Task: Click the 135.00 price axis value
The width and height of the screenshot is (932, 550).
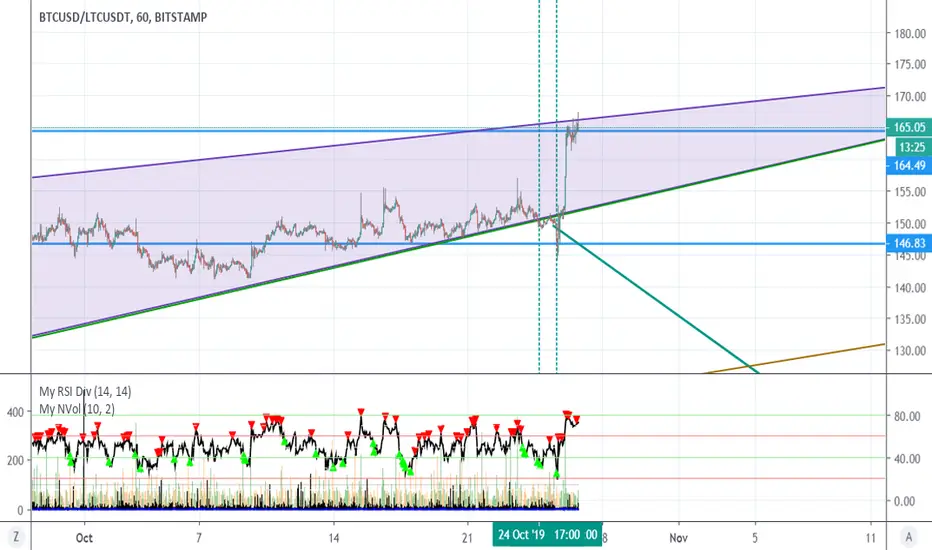Action: point(910,319)
